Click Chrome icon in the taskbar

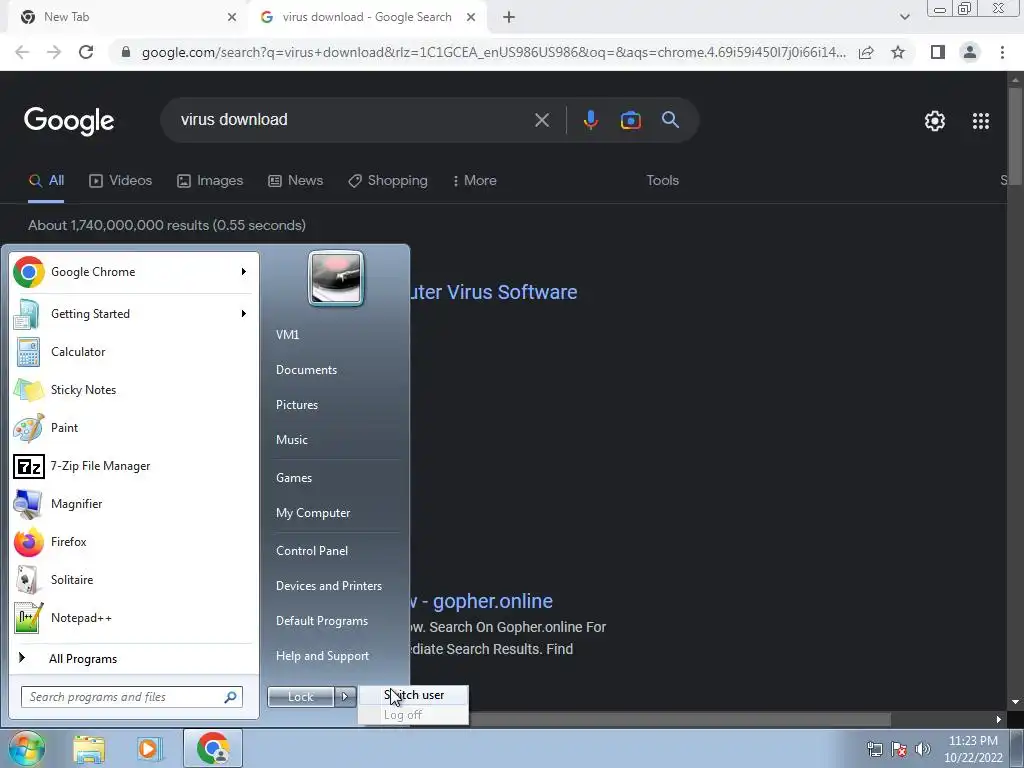point(213,748)
